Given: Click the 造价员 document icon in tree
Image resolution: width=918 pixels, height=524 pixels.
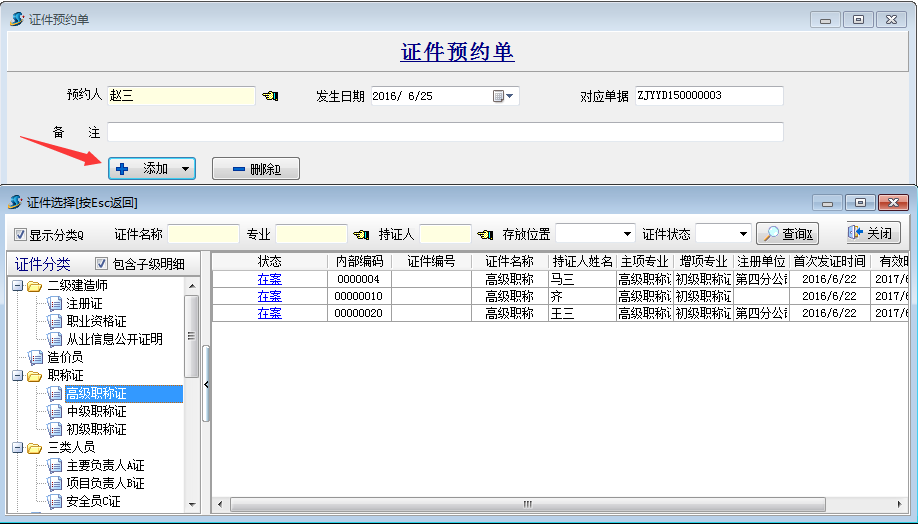Looking at the screenshot, I should (x=36, y=357).
